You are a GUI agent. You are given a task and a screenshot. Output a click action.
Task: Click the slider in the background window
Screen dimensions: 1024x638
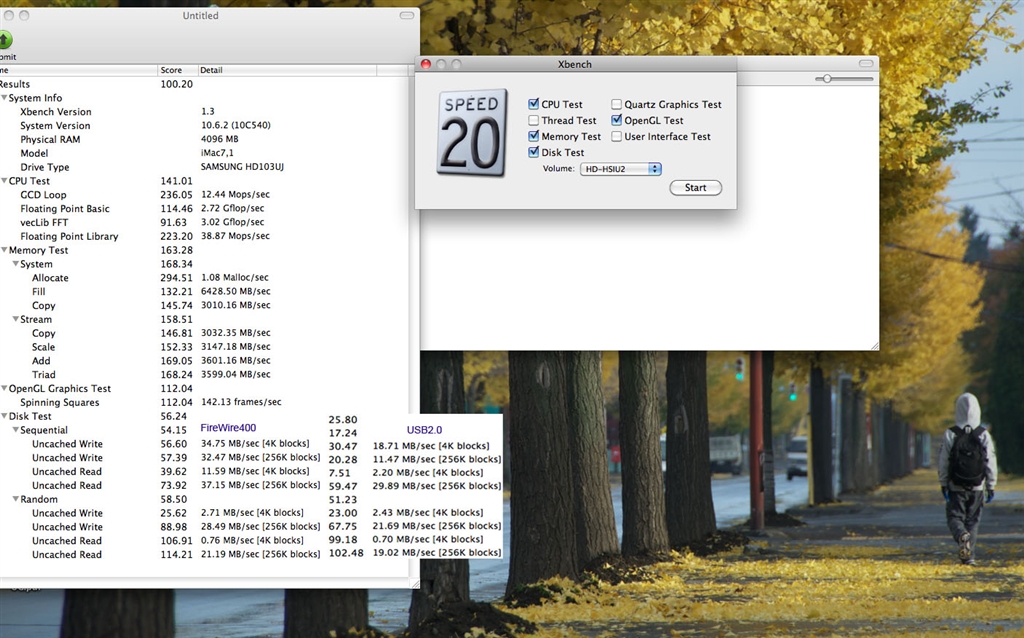[828, 78]
